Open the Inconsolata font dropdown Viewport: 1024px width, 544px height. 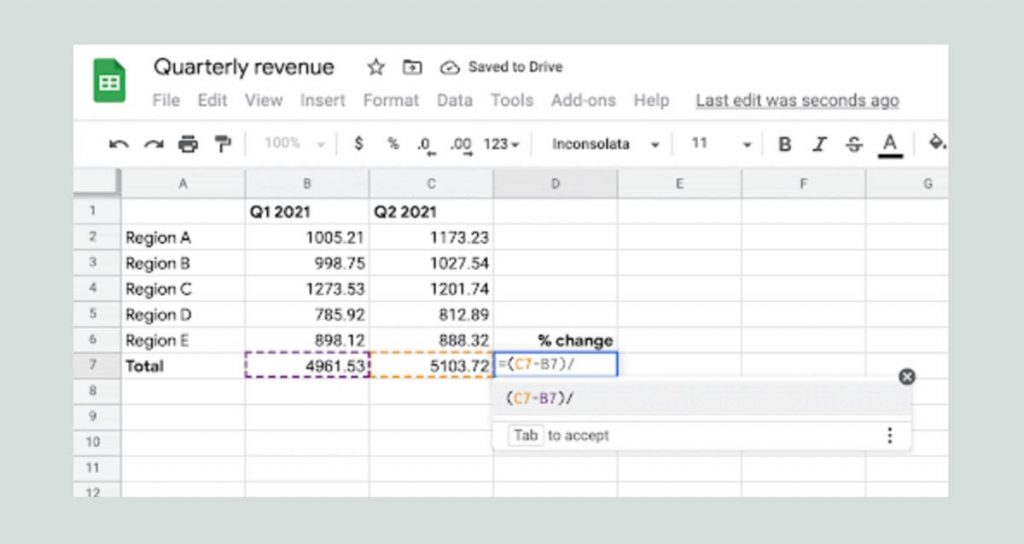pyautogui.click(x=605, y=144)
